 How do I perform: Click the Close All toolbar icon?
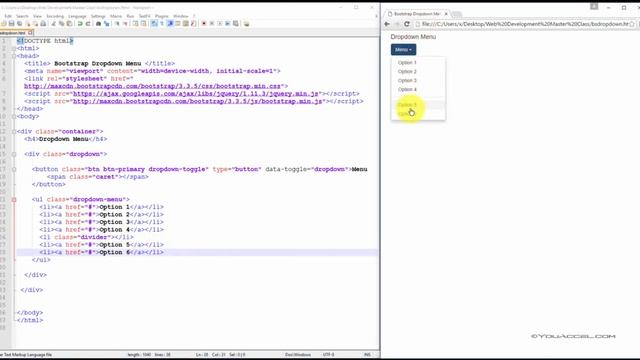click(36, 24)
